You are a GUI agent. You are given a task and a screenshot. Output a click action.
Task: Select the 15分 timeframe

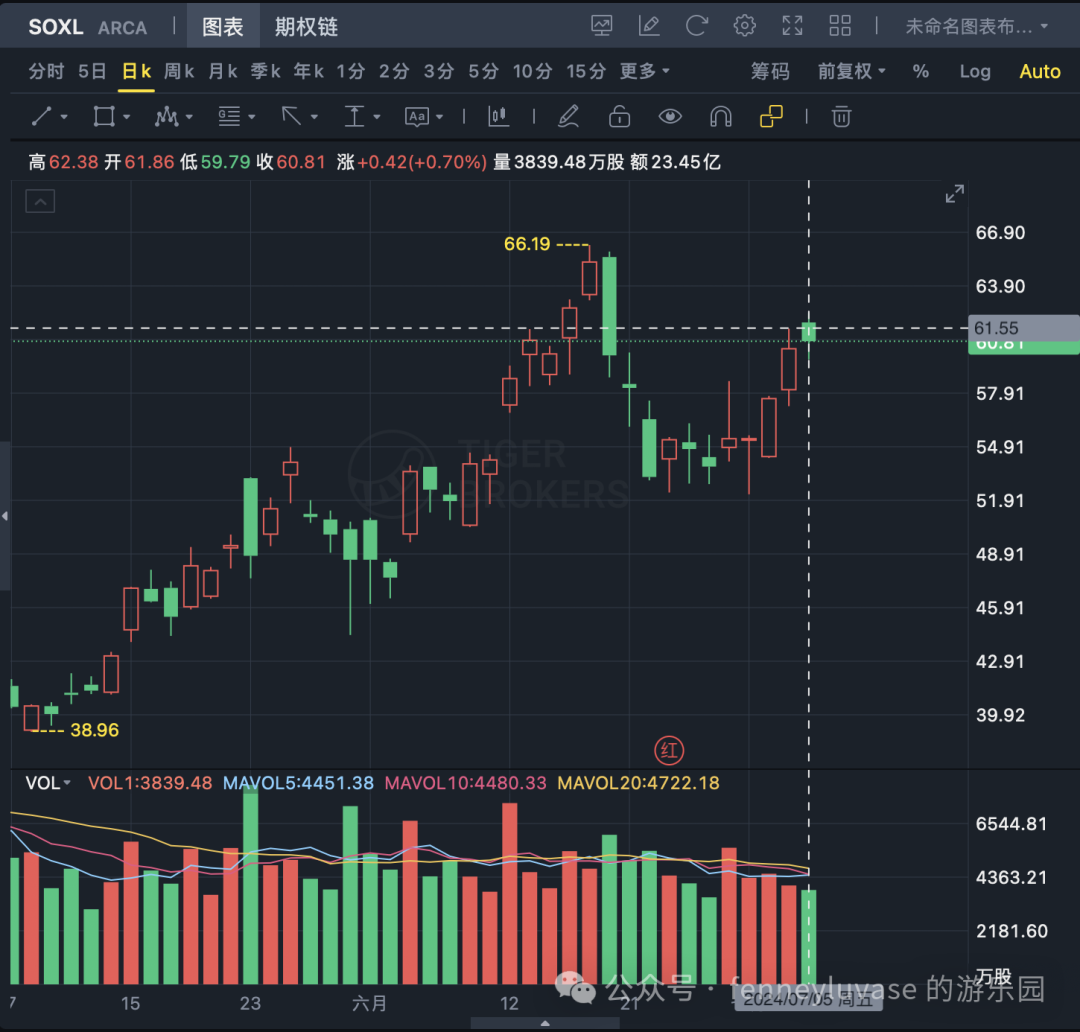[586, 71]
